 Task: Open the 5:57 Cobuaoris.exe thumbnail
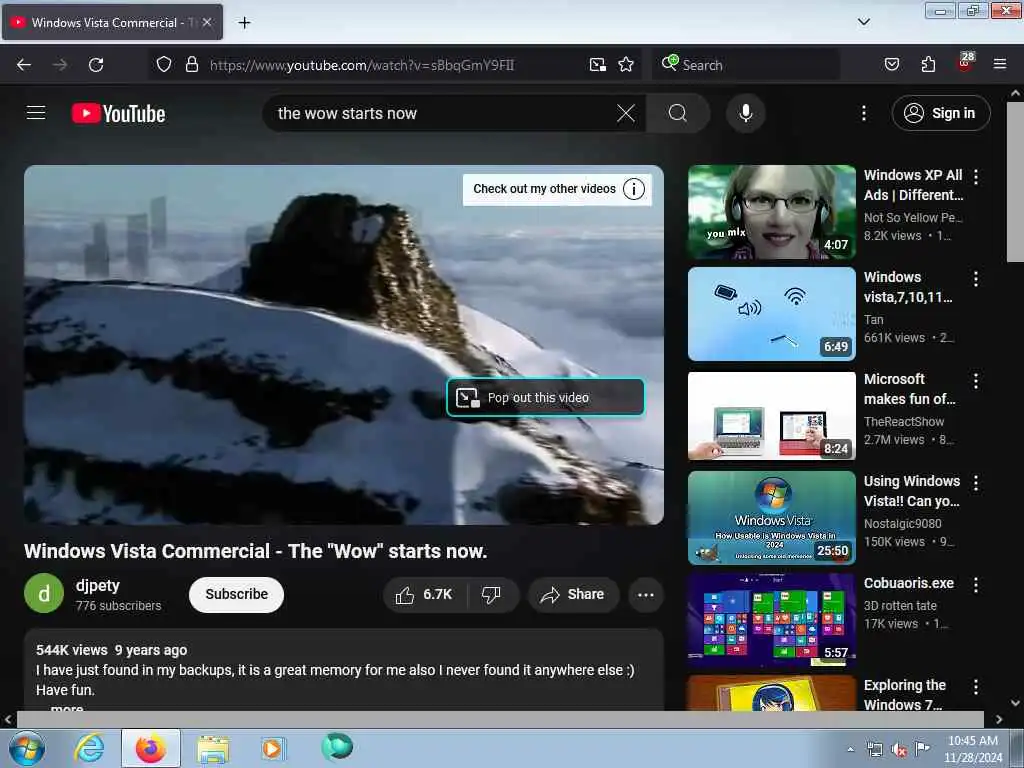771,620
